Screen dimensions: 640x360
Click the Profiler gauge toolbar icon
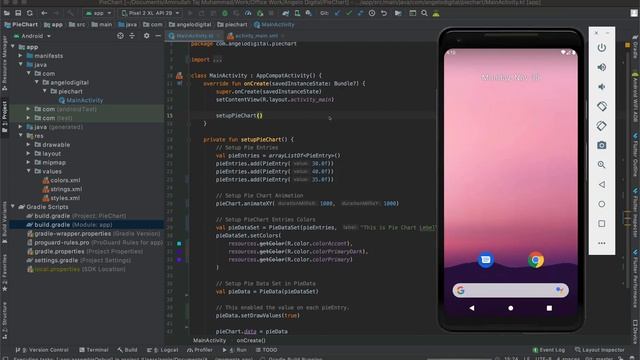coord(248,13)
